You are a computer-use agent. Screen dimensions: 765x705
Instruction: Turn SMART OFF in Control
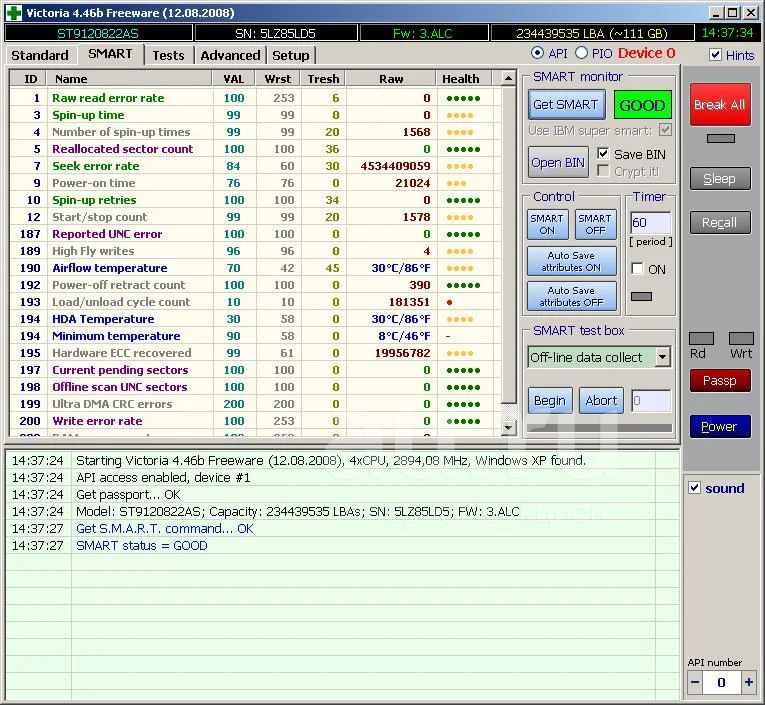595,224
